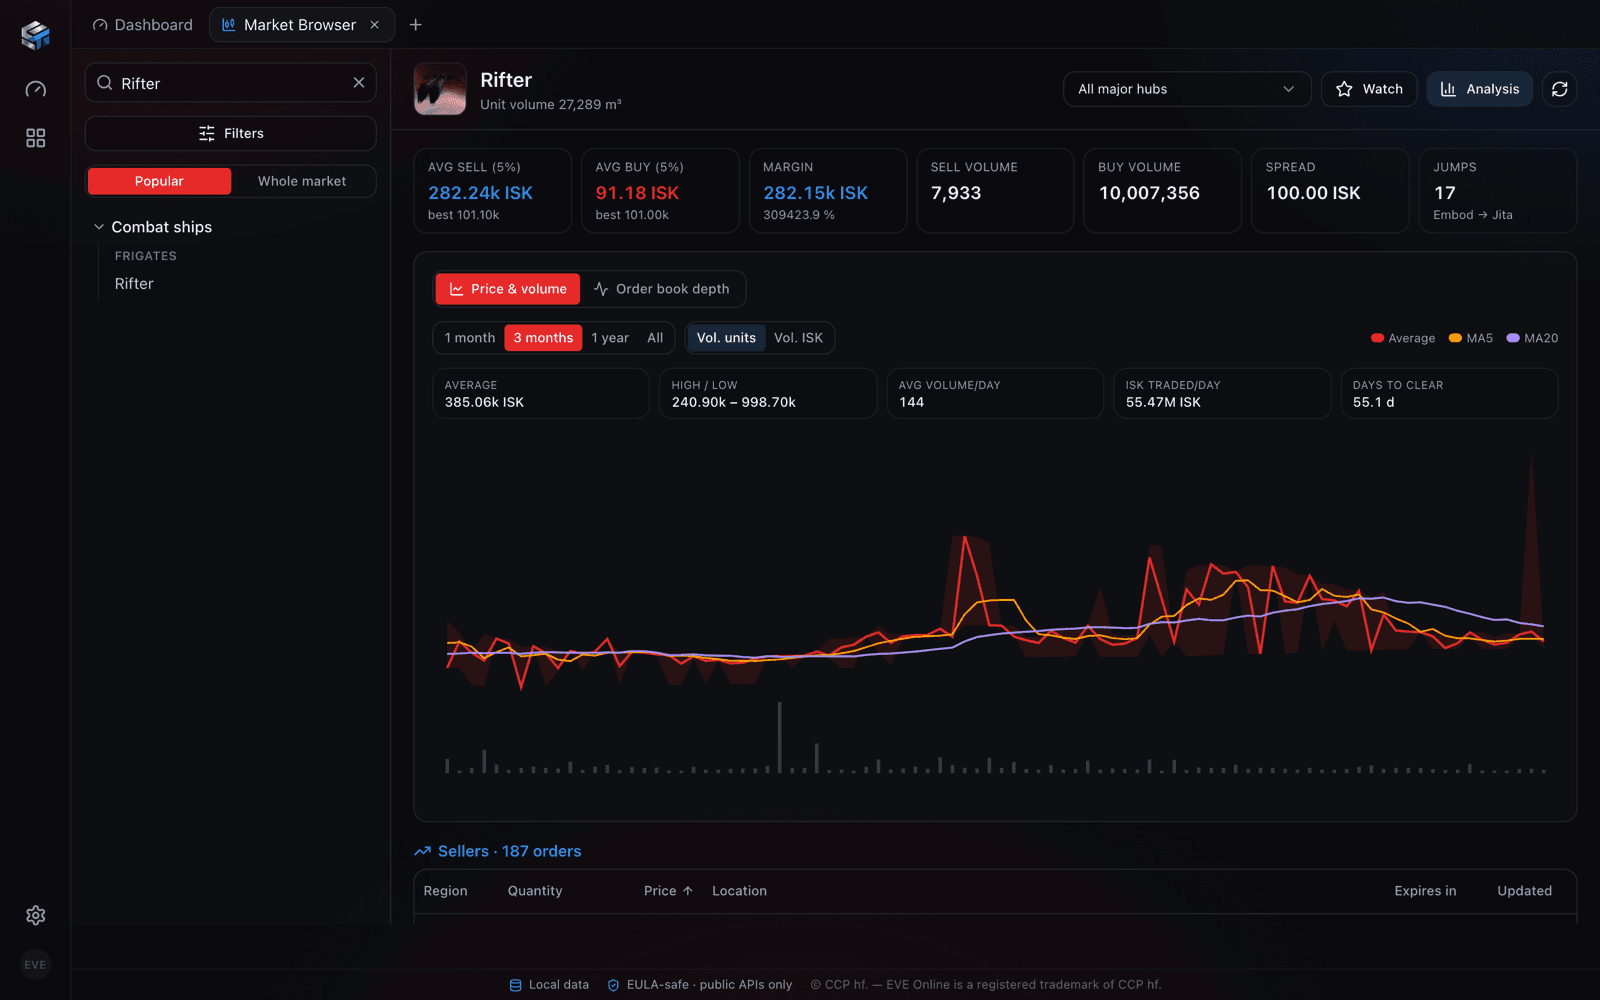This screenshot has height=1000, width=1600.
Task: Click the AVERAGE stat 385.06k ISK
Action: click(484, 402)
